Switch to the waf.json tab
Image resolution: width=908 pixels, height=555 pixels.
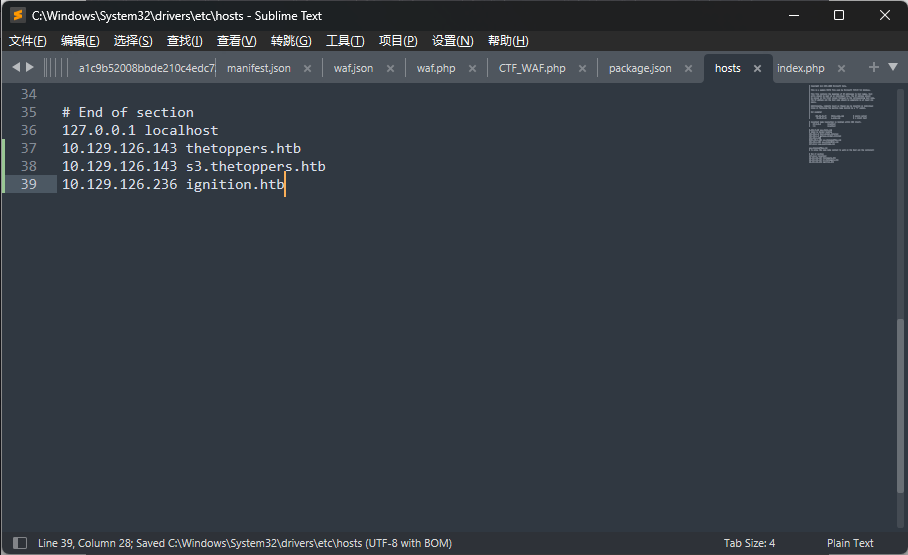(353, 68)
